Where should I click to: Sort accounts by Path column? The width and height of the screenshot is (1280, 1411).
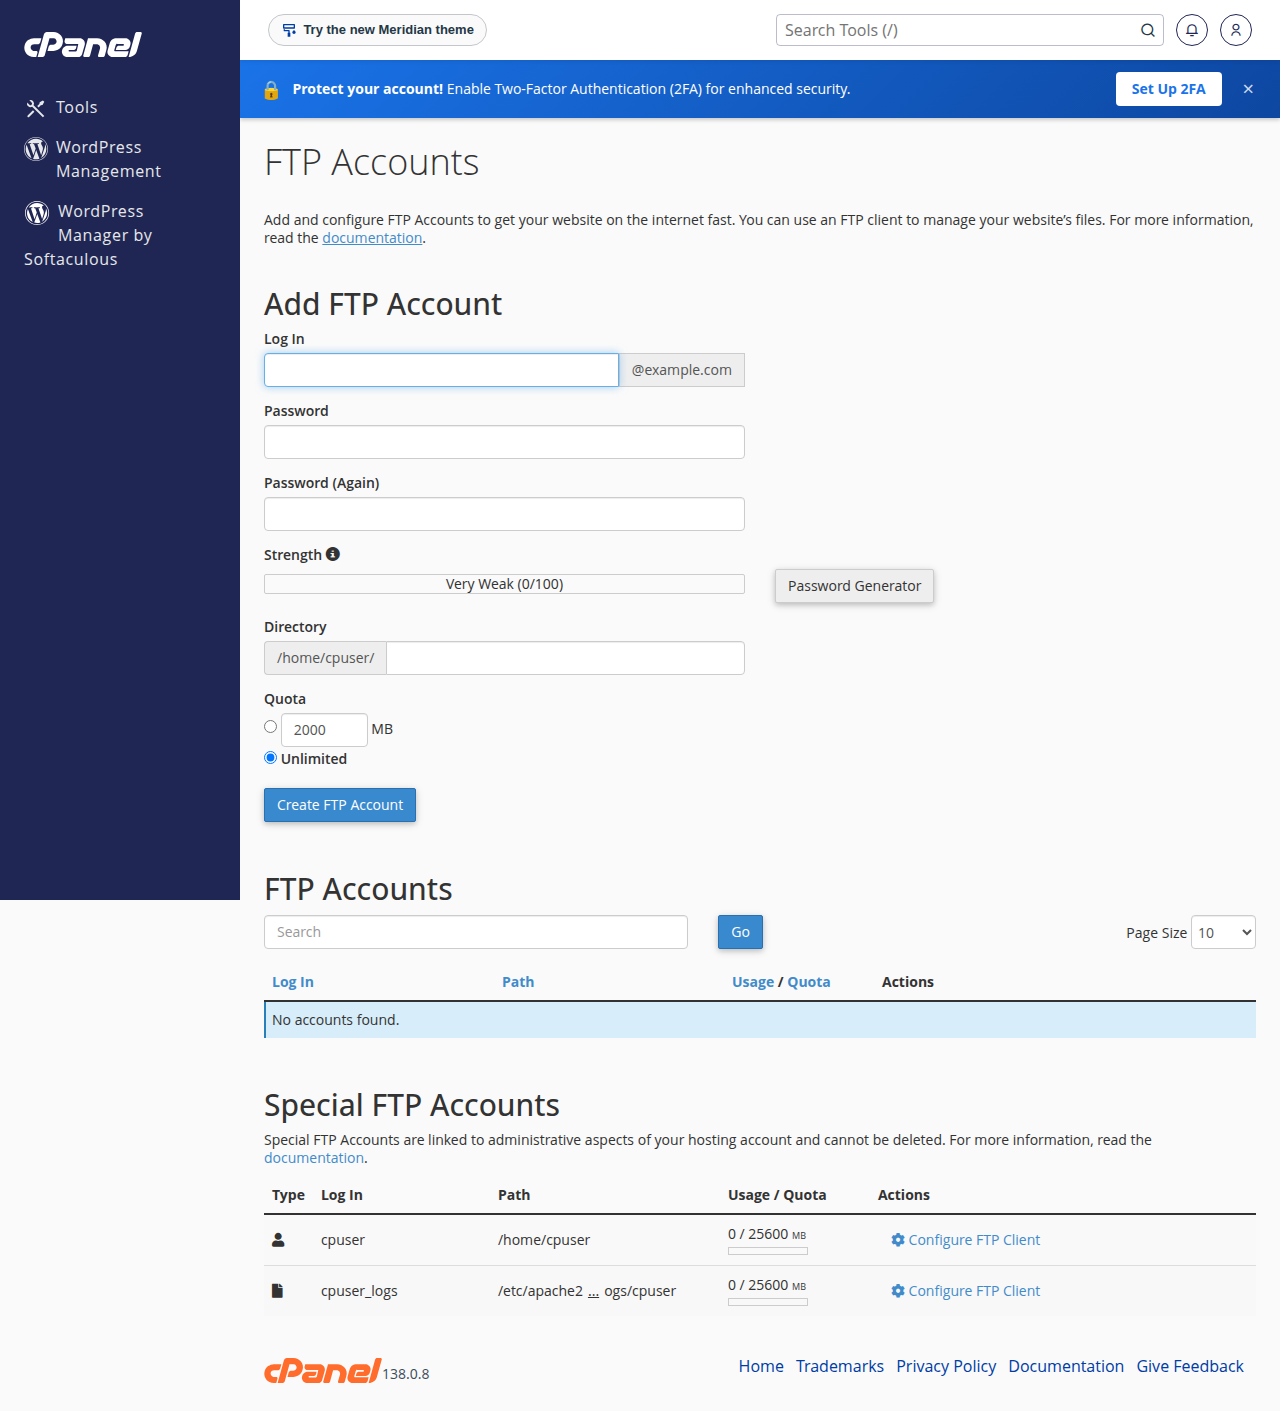point(518,982)
